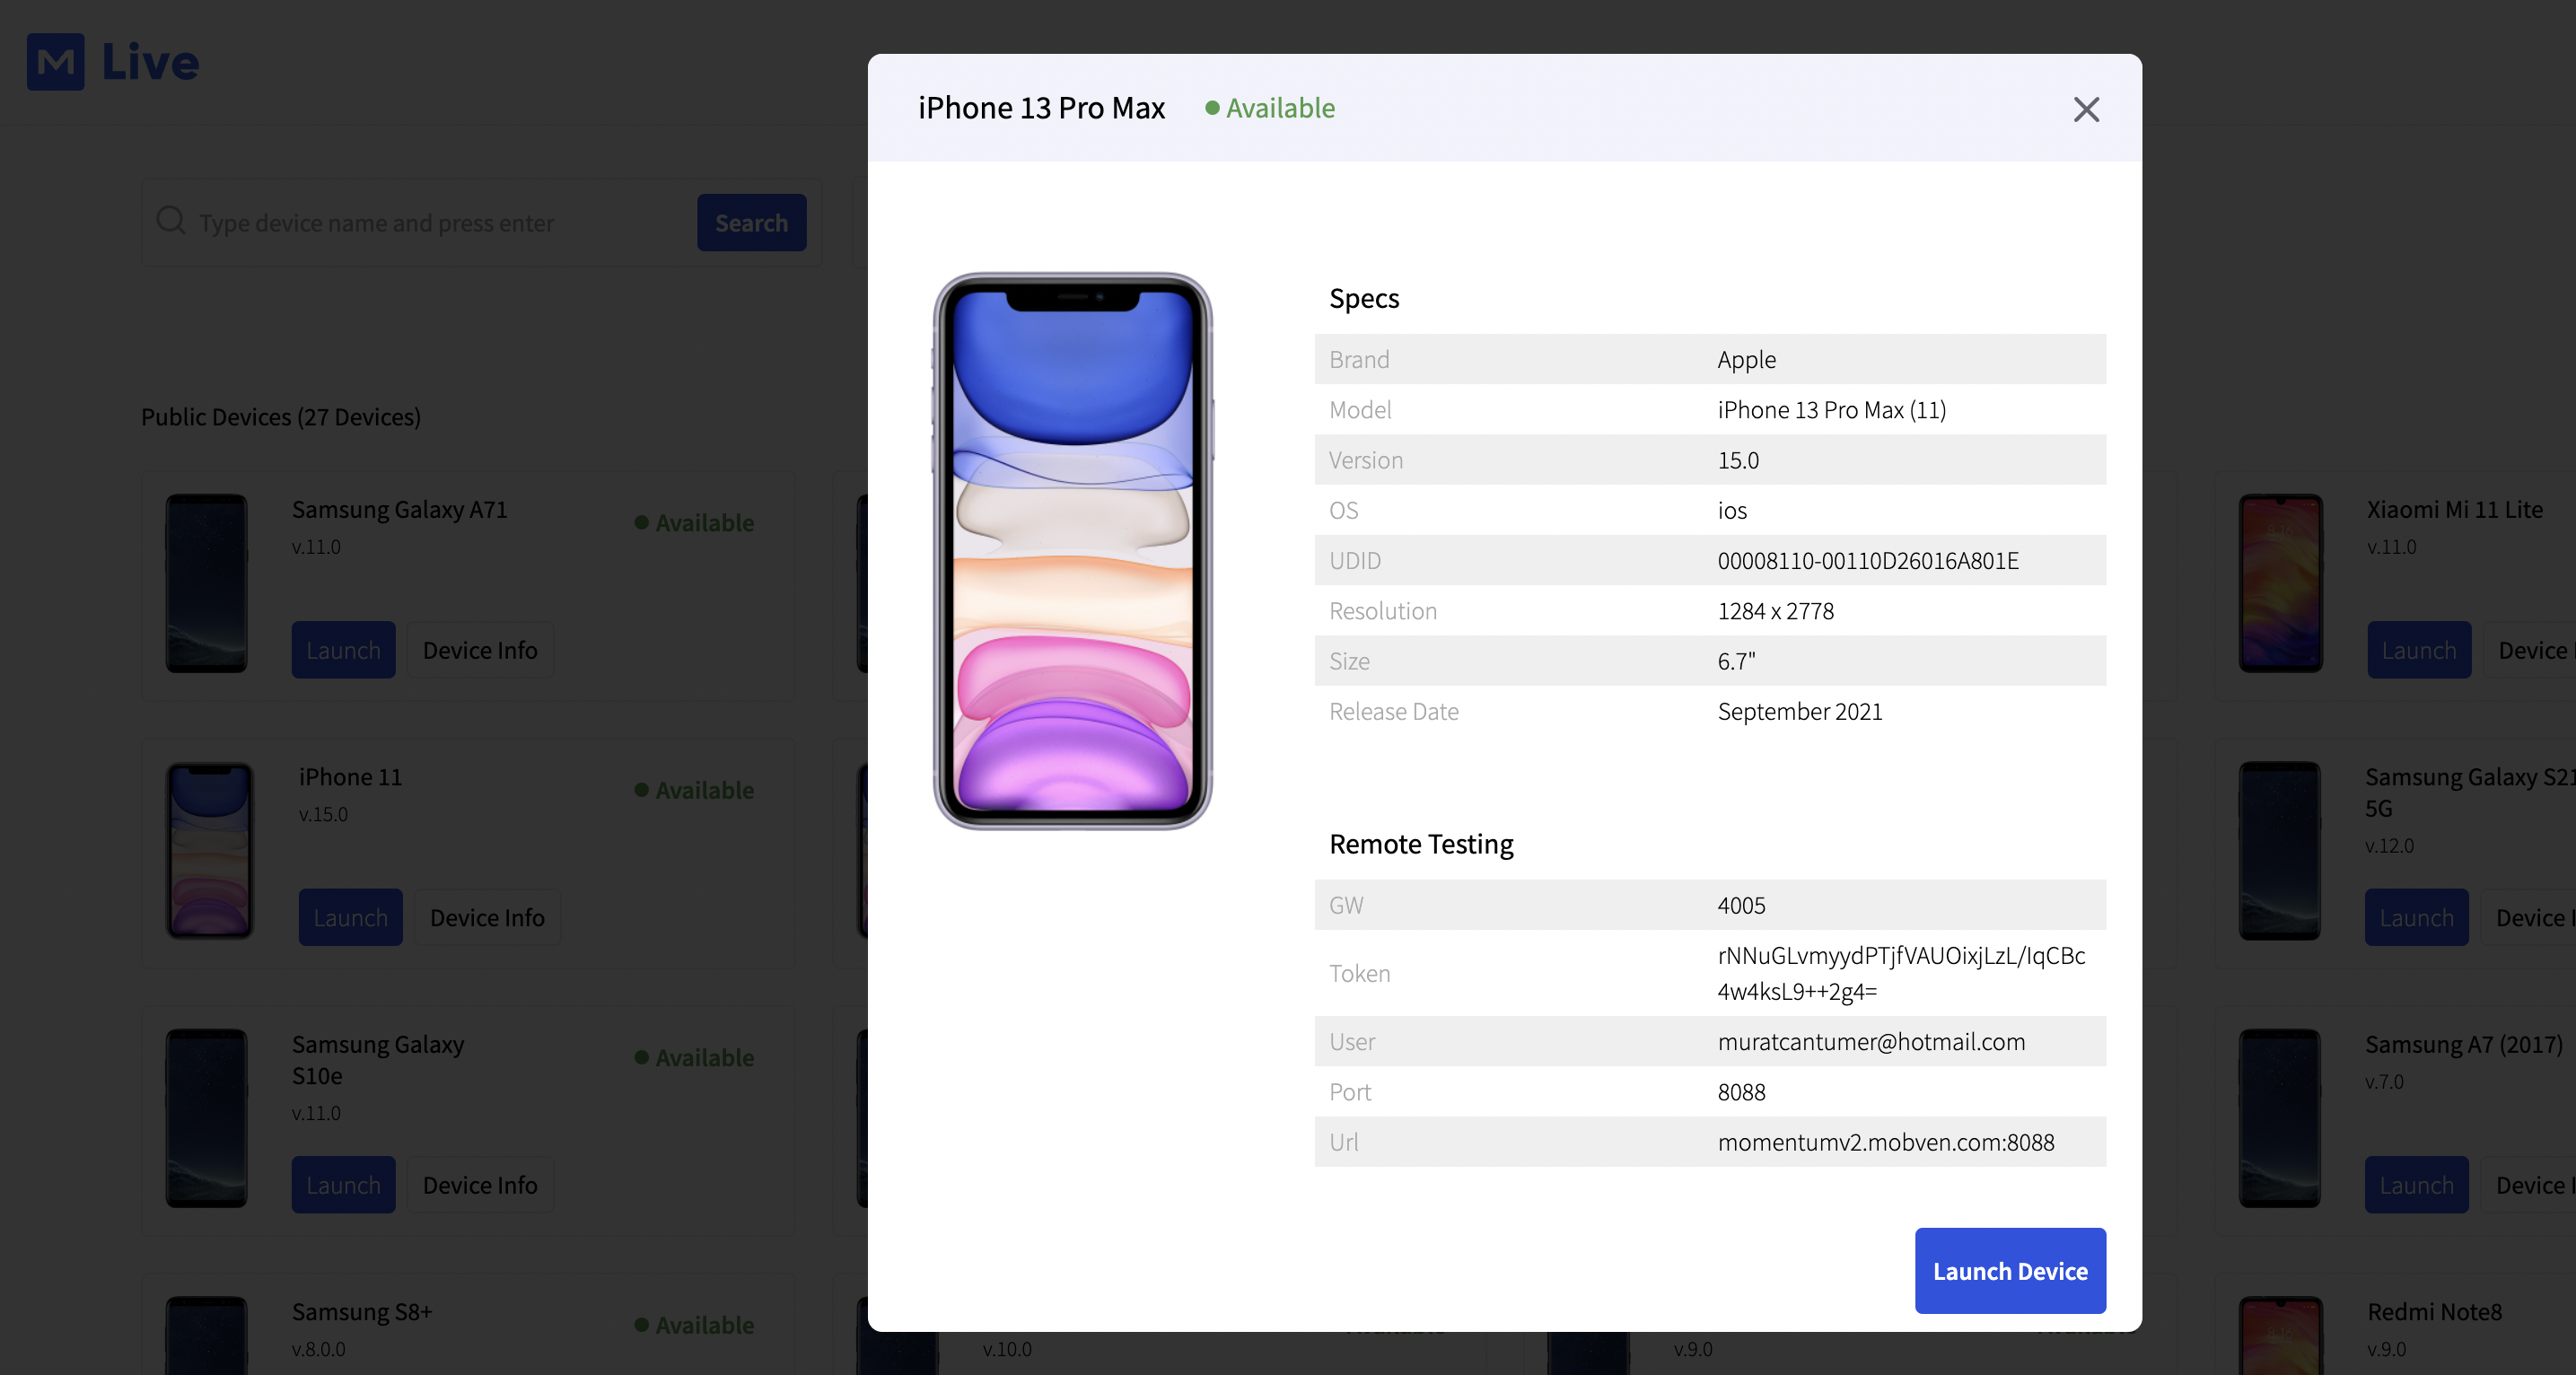
Task: Click the iPhone 13 Pro Max device image
Action: pyautogui.click(x=1073, y=551)
